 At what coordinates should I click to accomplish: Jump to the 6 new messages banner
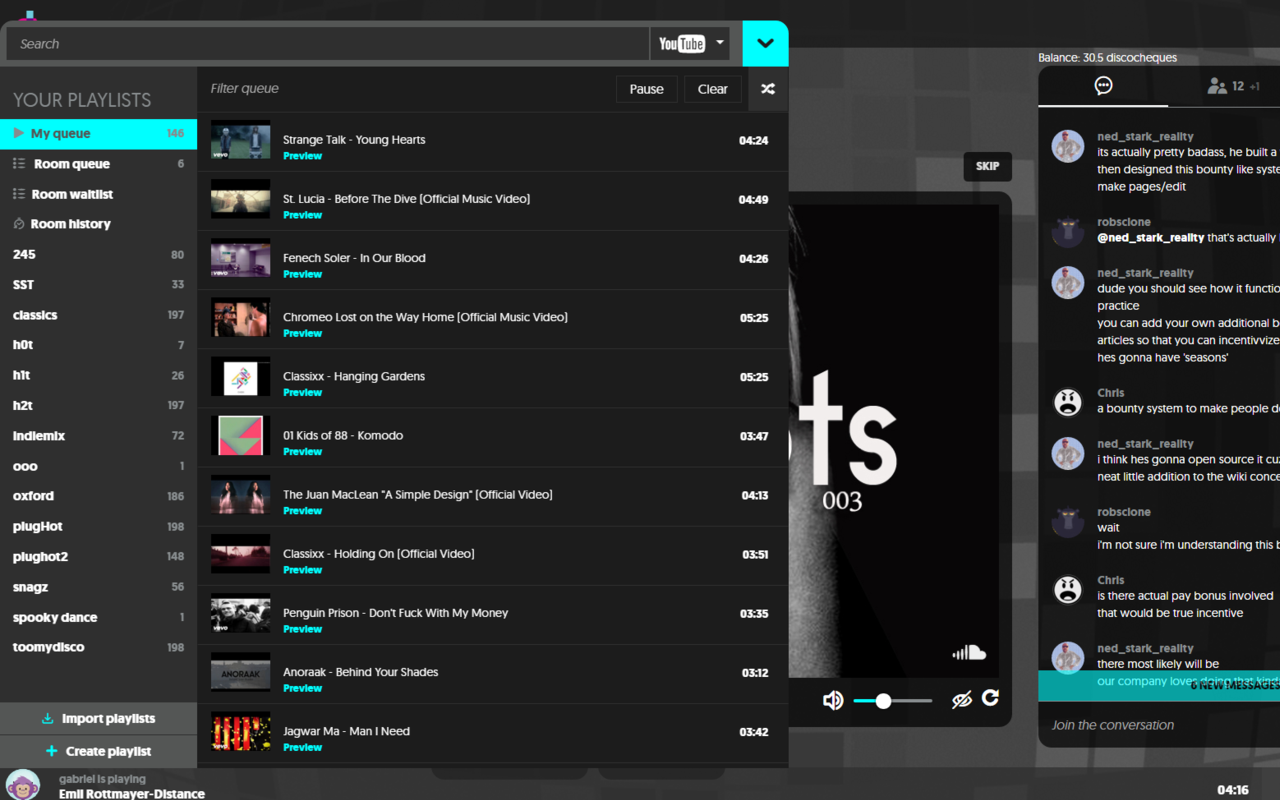pos(1160,685)
